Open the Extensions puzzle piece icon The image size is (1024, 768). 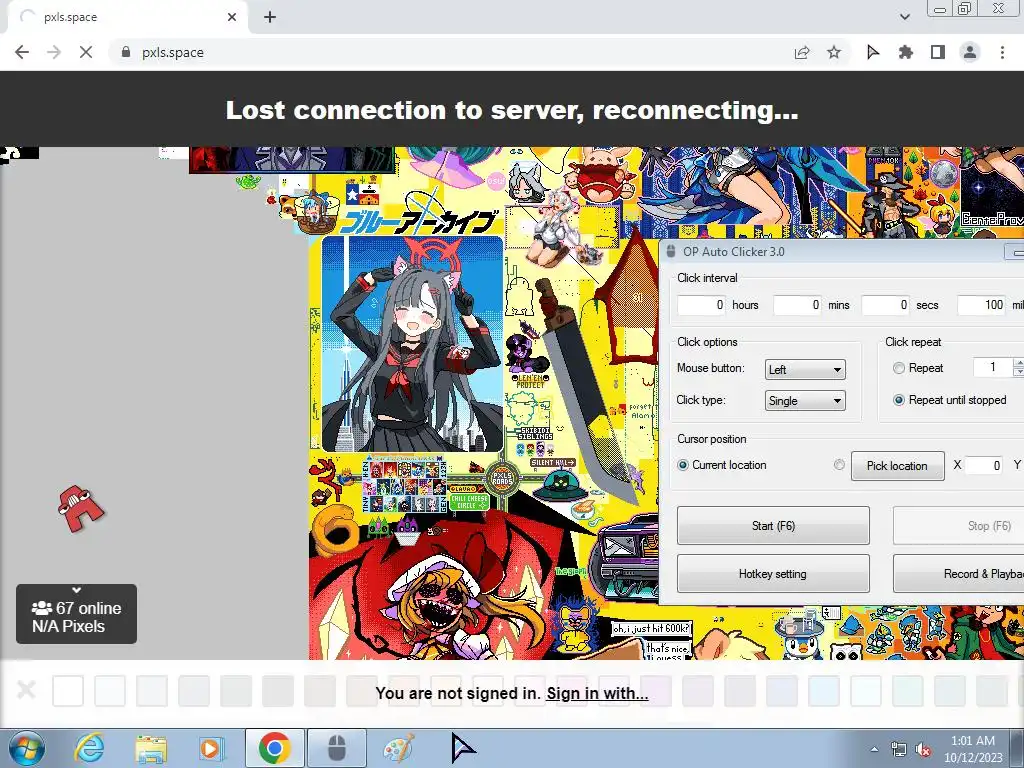(905, 52)
